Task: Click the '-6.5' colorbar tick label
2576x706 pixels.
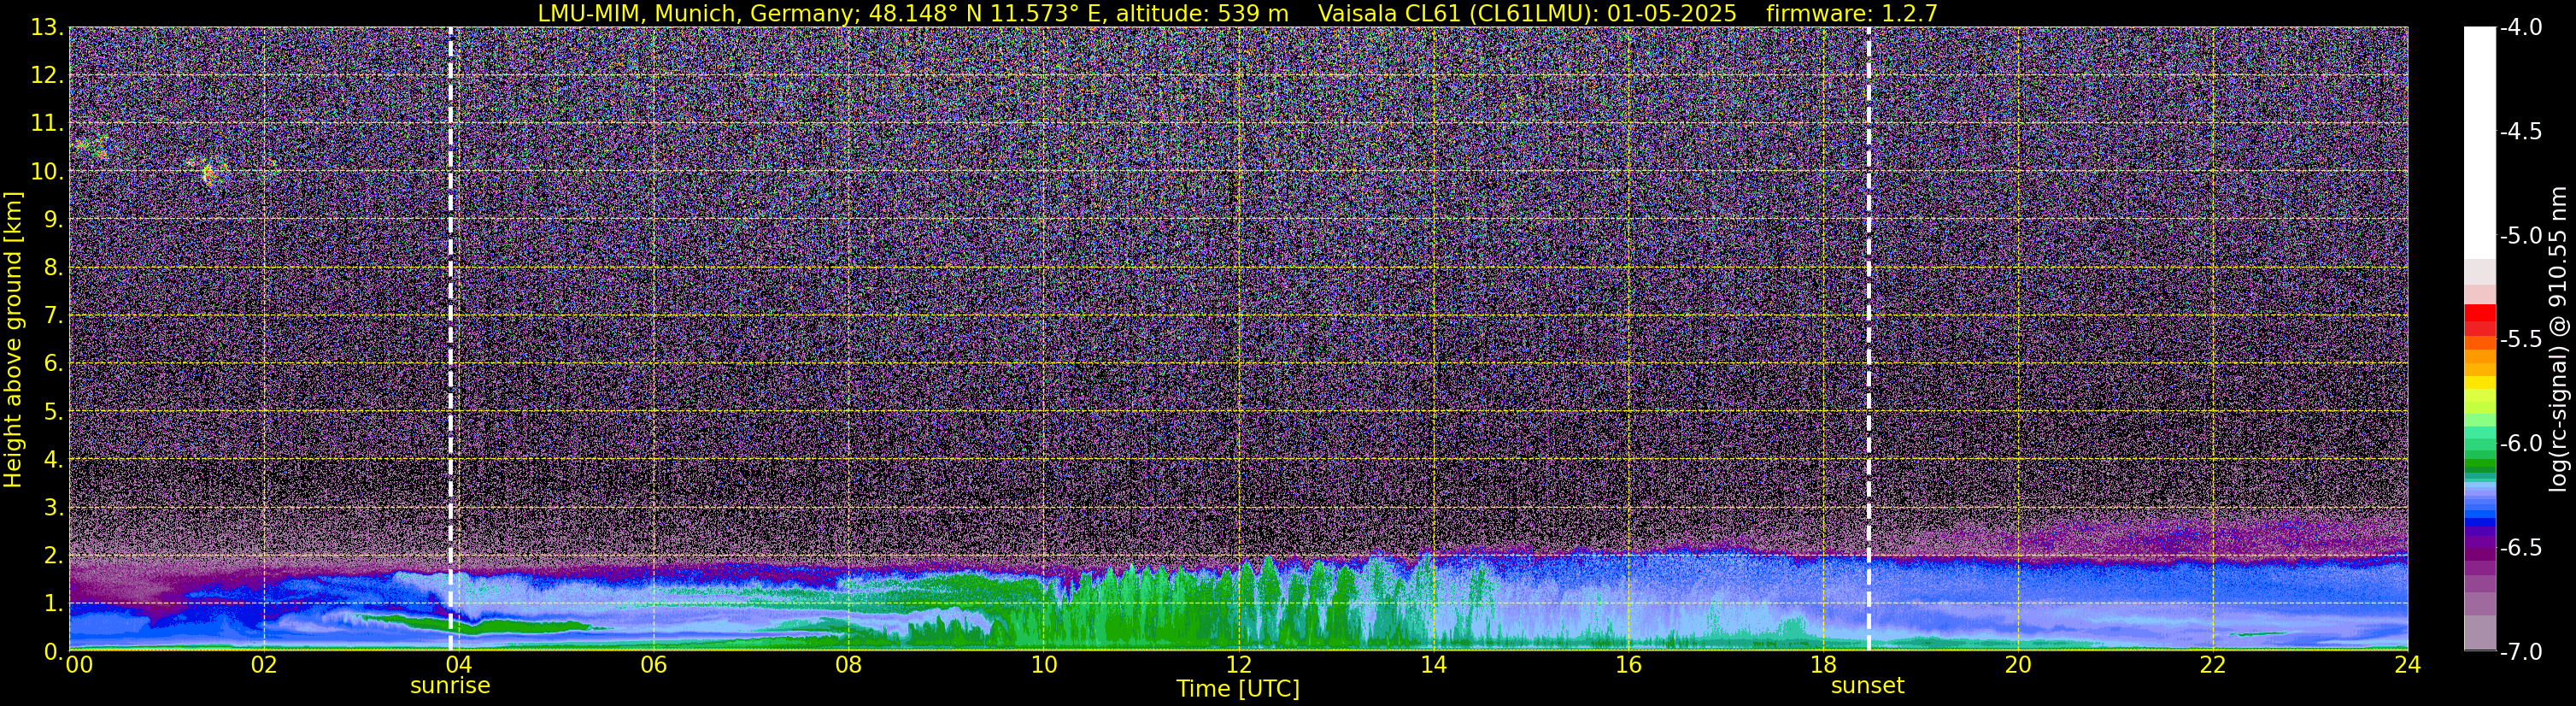Action: click(2520, 547)
